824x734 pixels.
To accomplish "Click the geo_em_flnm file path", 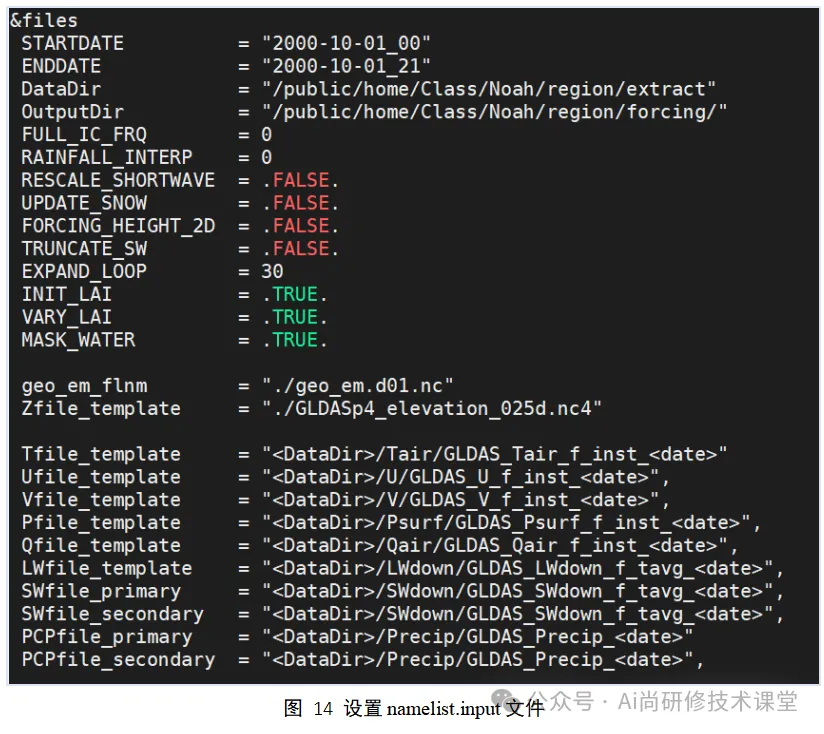I will pyautogui.click(x=357, y=386).
